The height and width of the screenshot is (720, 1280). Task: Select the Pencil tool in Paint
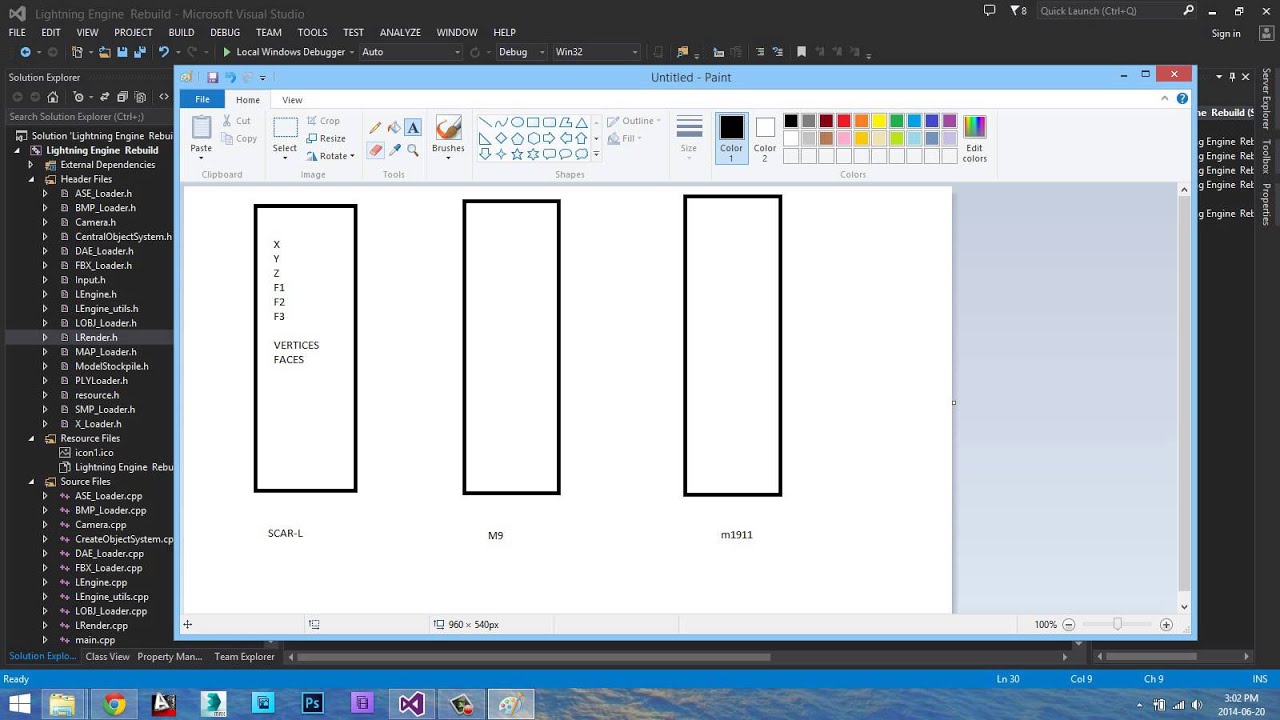[x=375, y=128]
